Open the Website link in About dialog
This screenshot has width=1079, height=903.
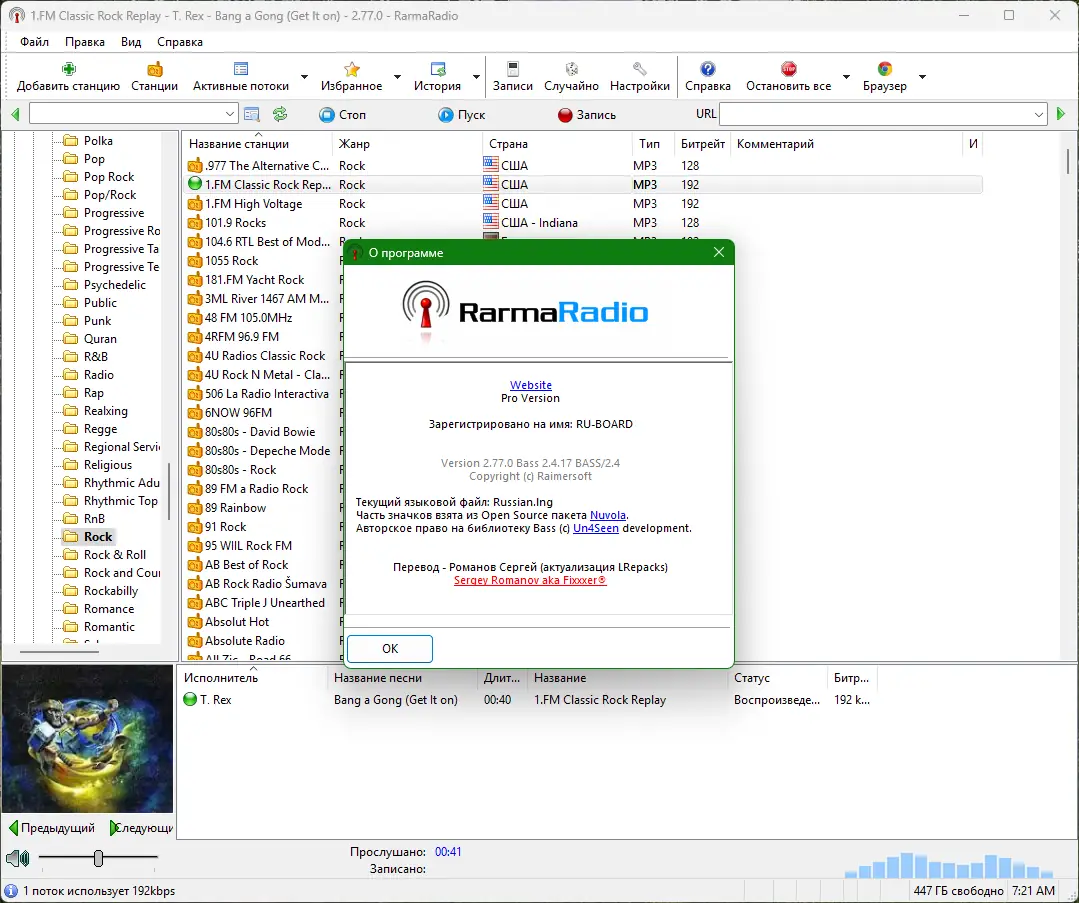coord(531,385)
